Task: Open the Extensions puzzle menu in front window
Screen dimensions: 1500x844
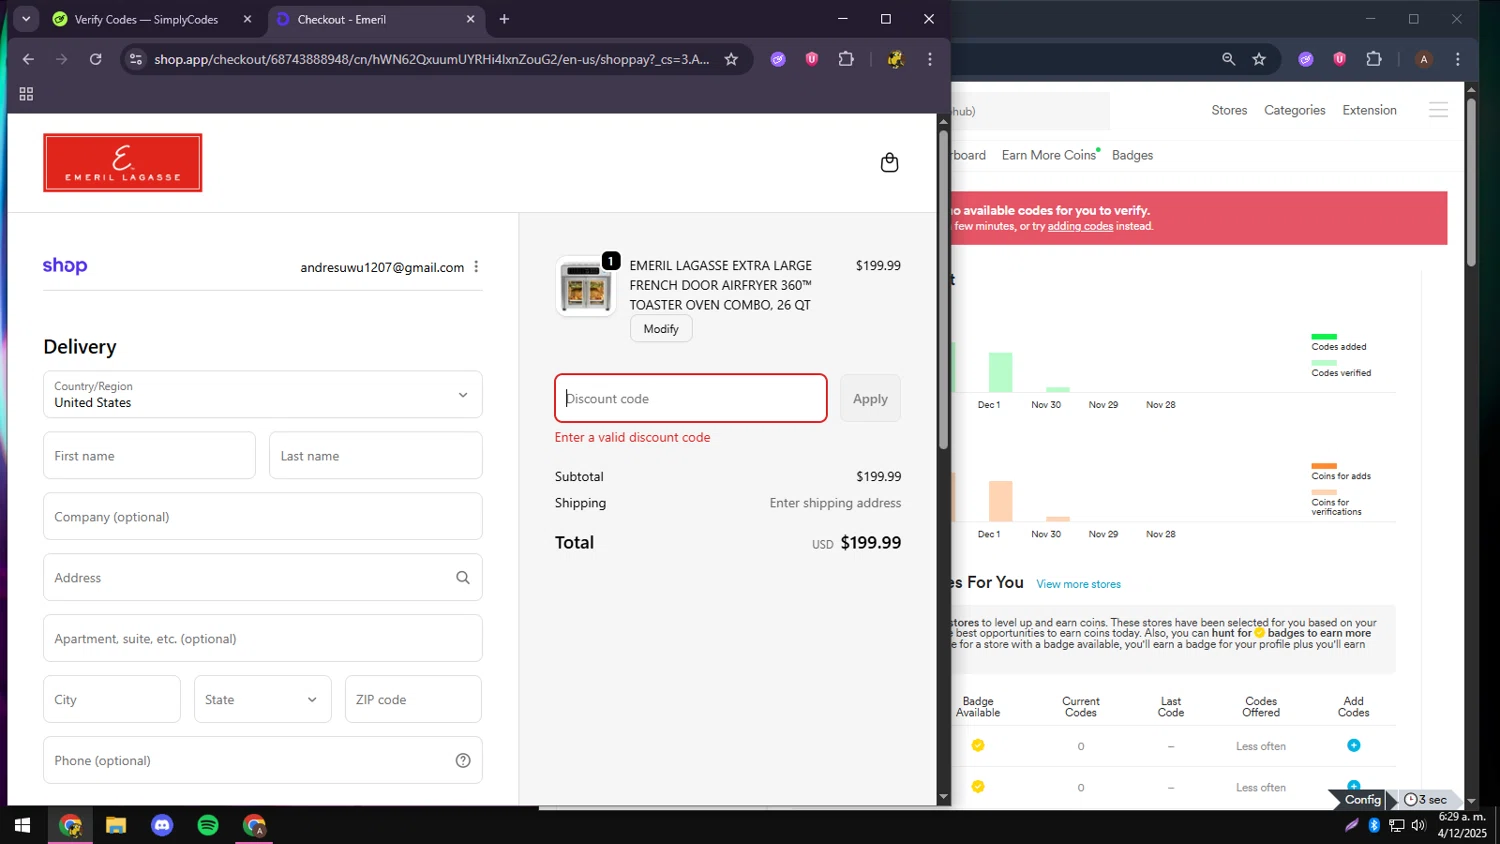Action: pos(846,59)
